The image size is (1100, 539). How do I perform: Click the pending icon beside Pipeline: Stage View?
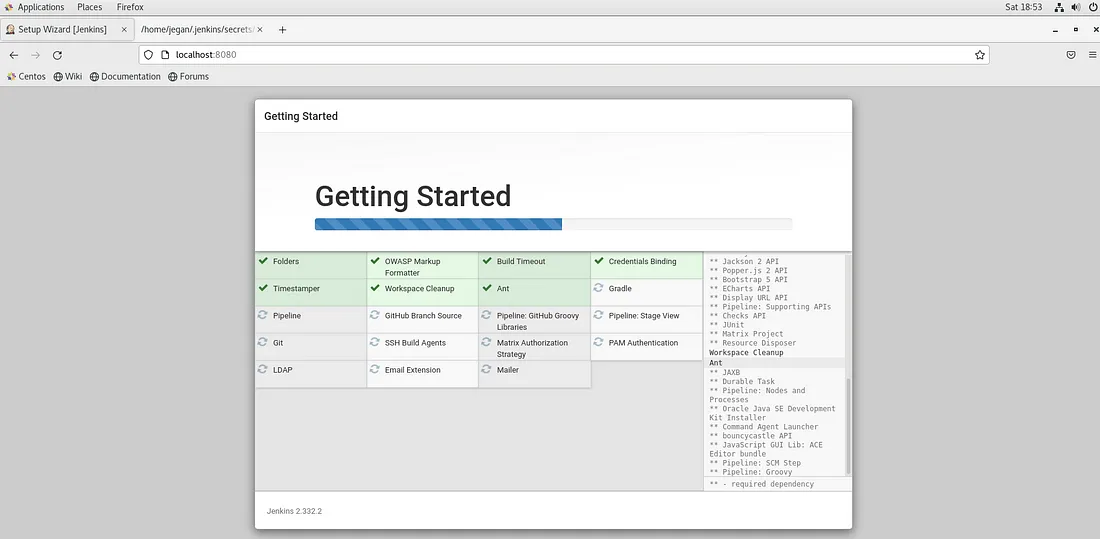(598, 315)
